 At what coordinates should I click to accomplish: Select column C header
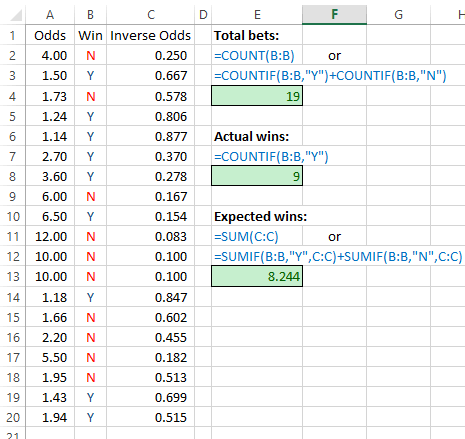151,15
